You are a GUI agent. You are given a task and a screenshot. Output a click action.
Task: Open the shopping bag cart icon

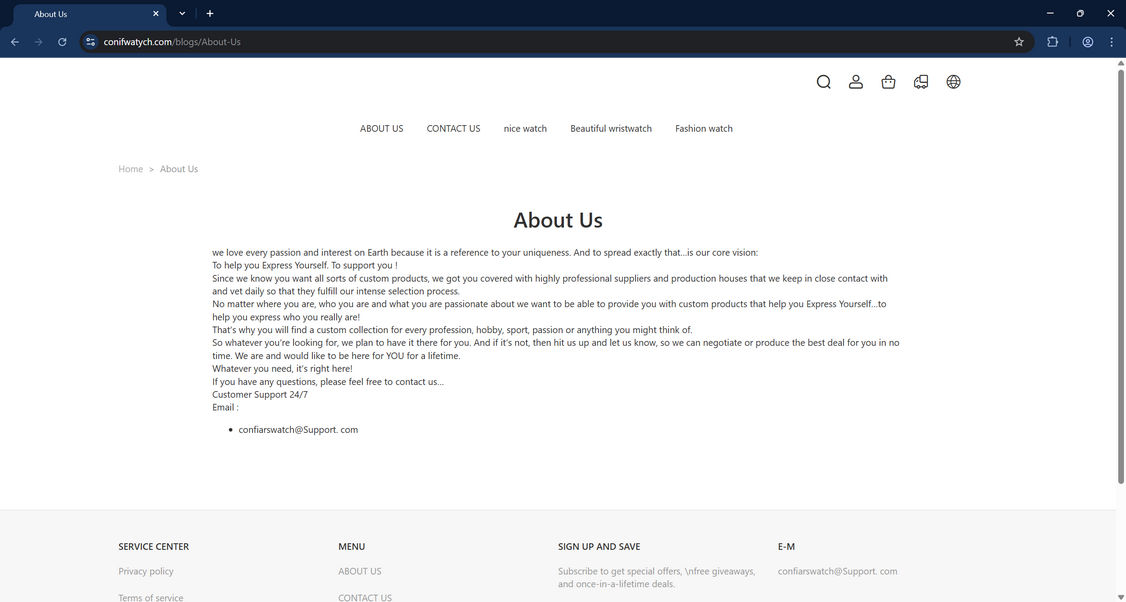coord(888,82)
